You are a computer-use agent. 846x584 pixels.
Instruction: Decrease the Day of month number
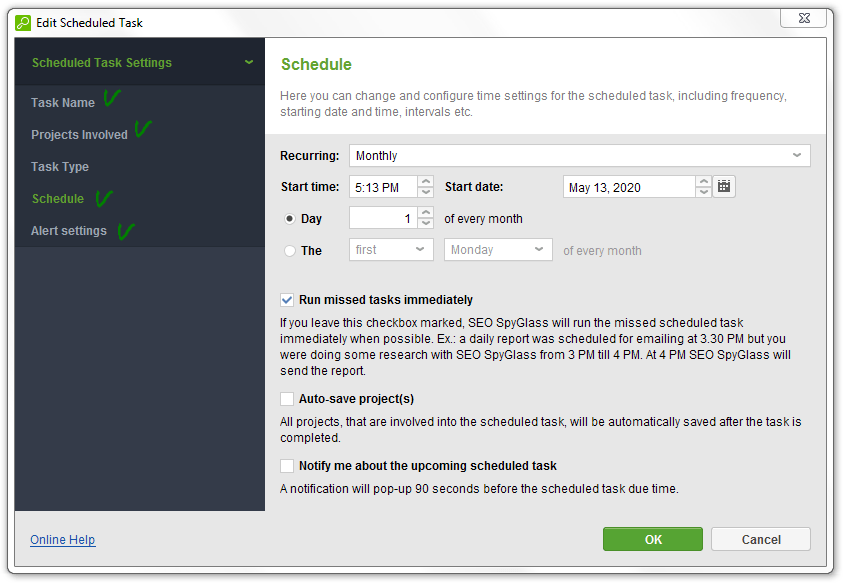point(426,223)
